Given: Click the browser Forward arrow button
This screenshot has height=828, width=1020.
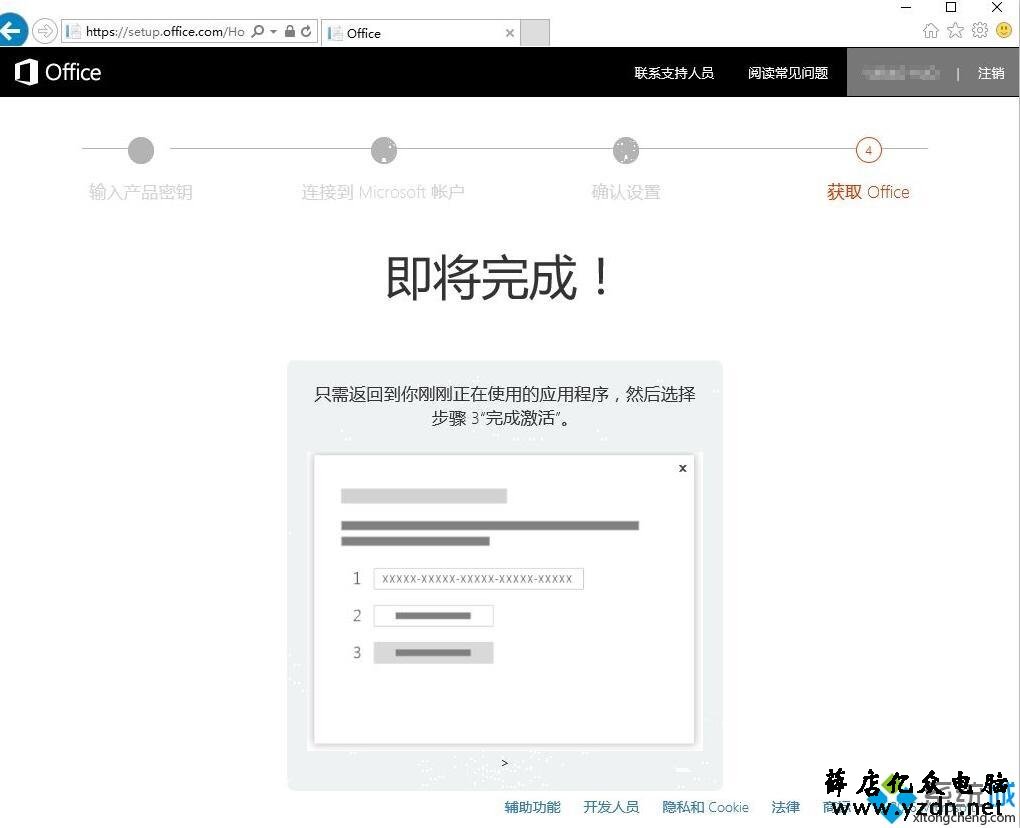Looking at the screenshot, I should point(44,31).
